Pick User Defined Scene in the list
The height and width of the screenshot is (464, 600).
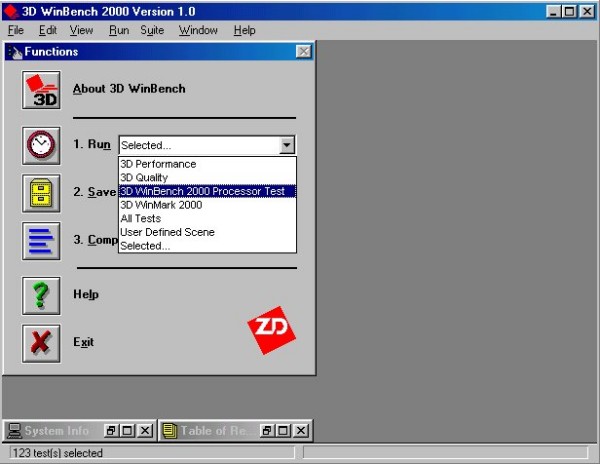pos(207,232)
